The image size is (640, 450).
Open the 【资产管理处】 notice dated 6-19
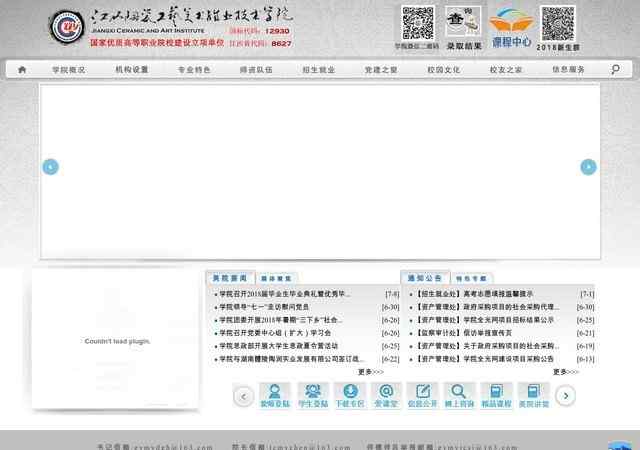pyautogui.click(x=487, y=346)
